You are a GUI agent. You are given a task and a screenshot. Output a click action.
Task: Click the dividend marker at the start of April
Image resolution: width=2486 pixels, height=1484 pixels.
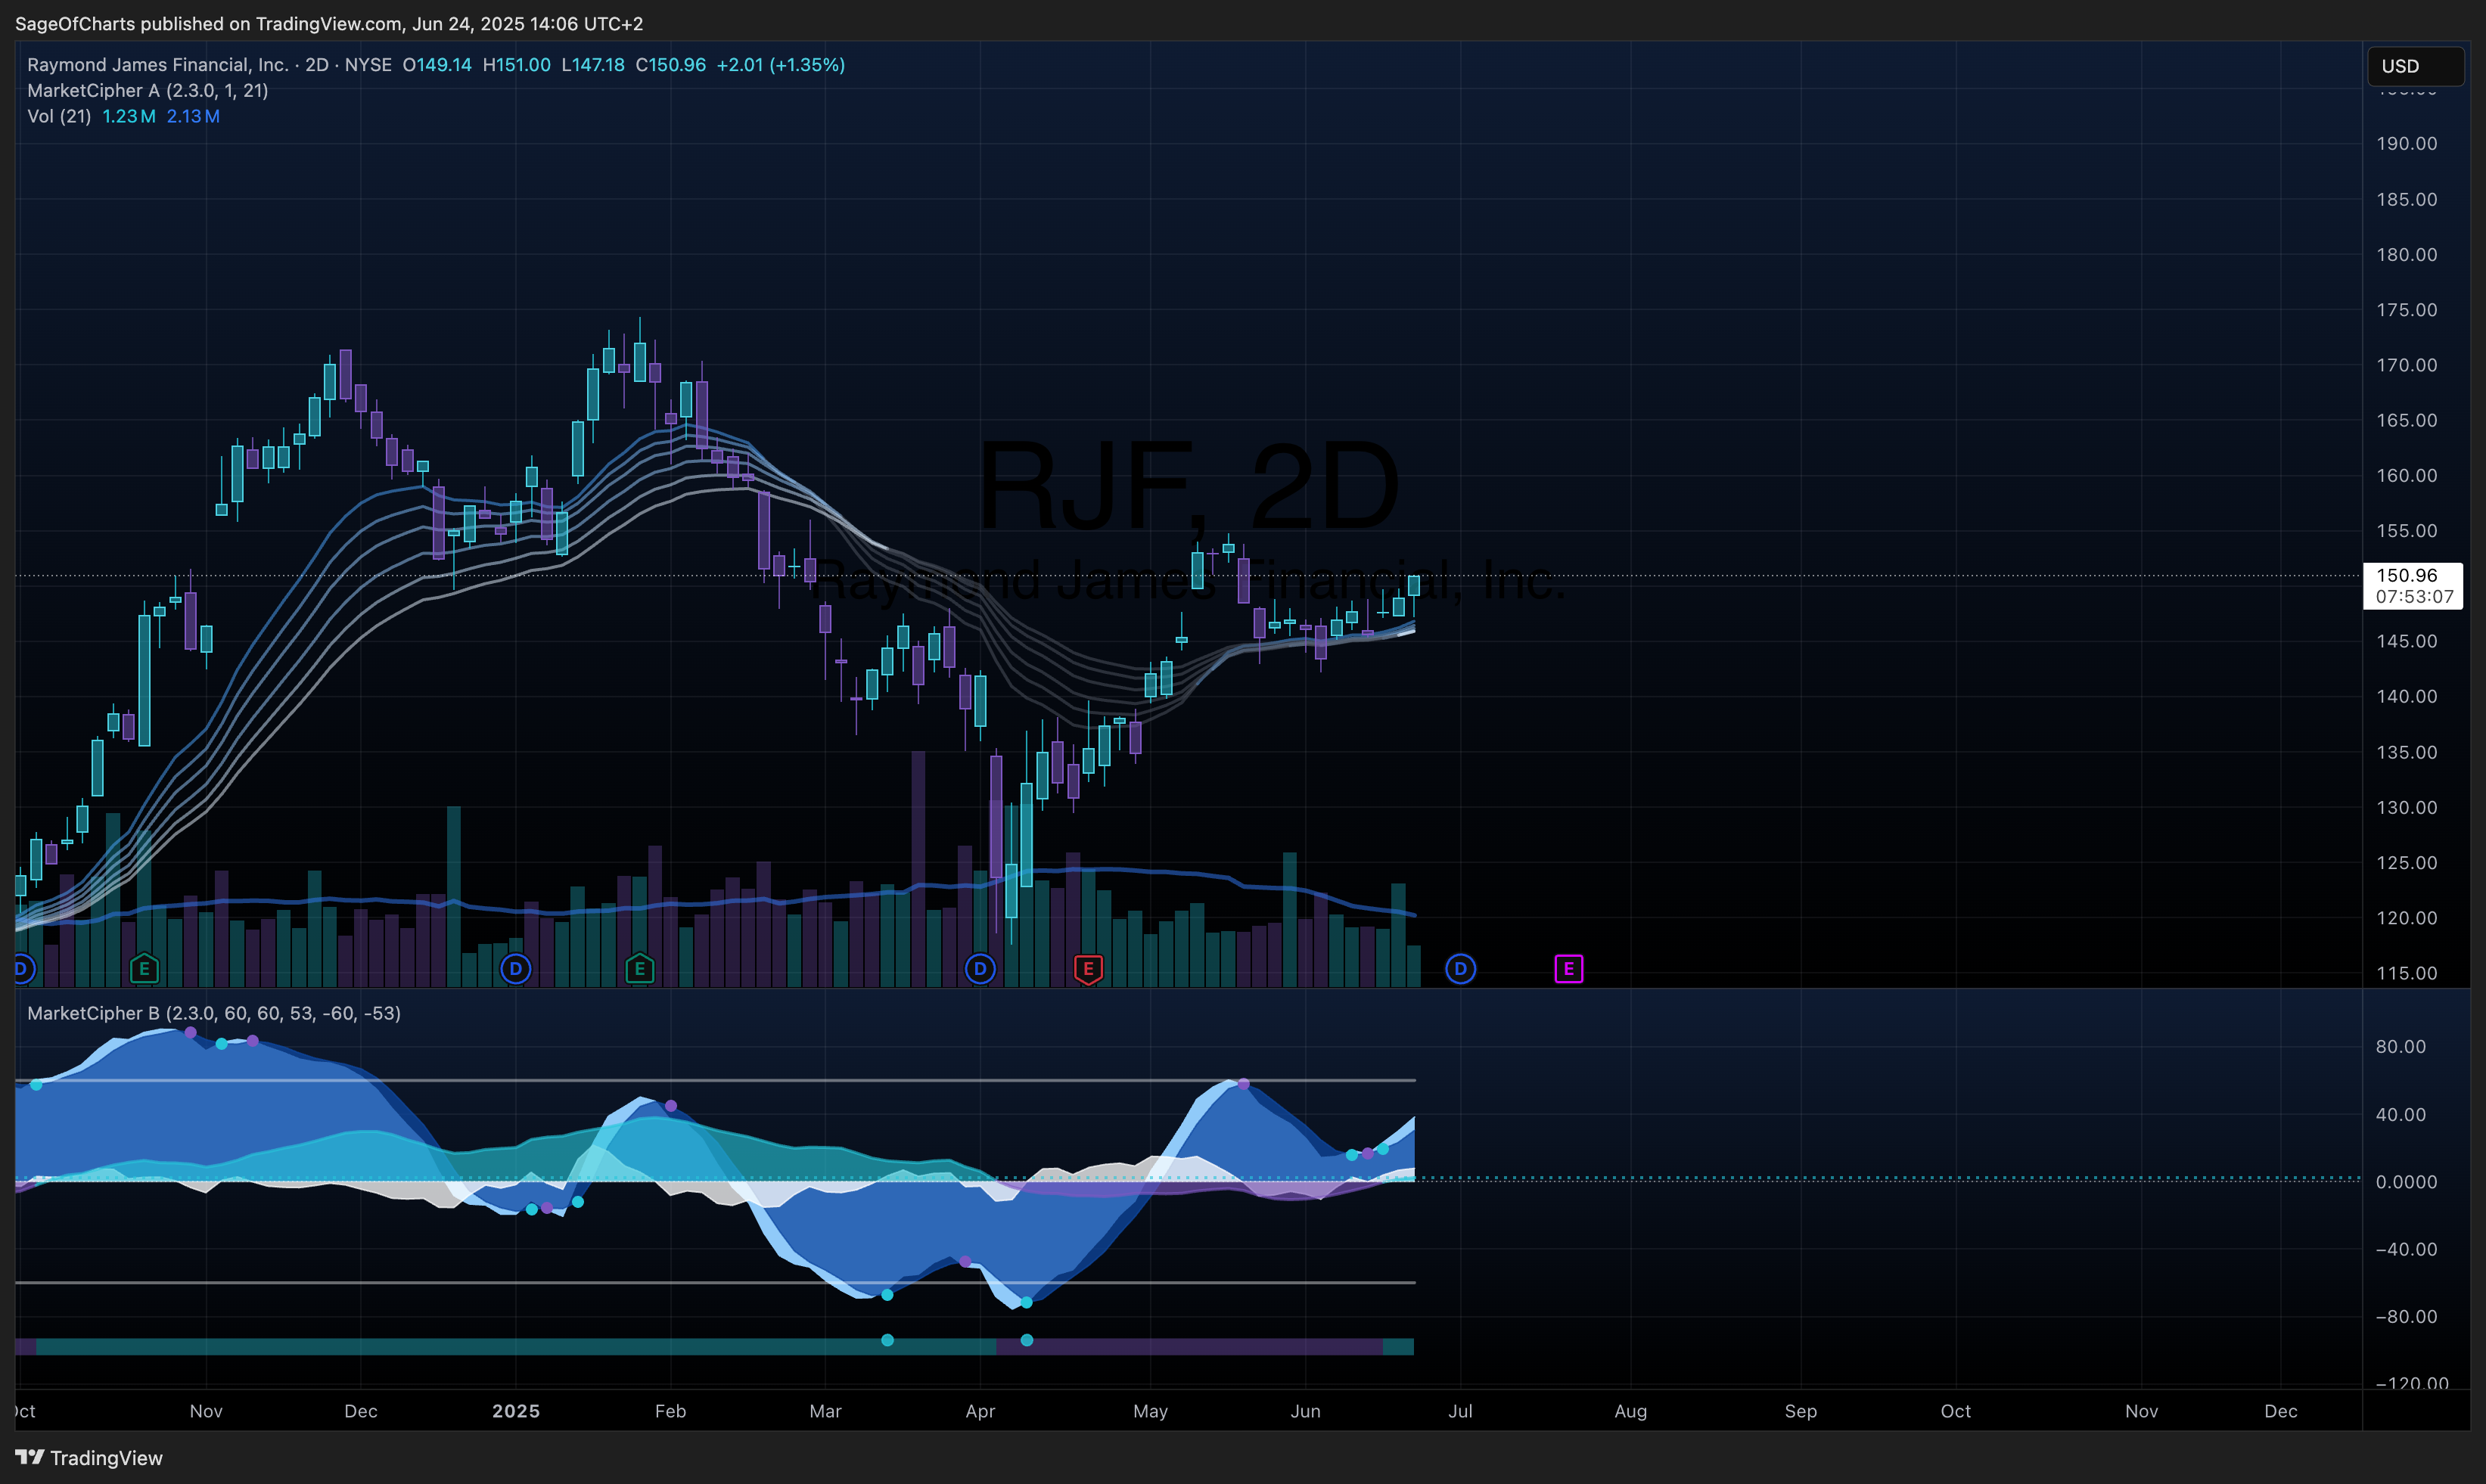click(x=980, y=968)
